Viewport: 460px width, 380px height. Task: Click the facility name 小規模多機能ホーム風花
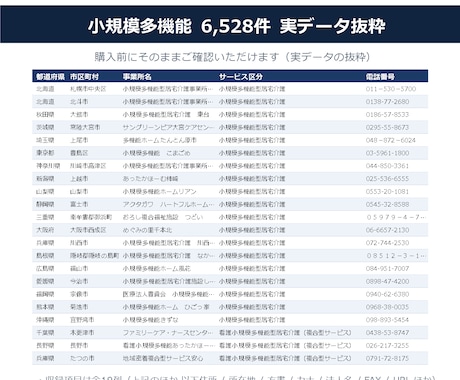point(156,268)
